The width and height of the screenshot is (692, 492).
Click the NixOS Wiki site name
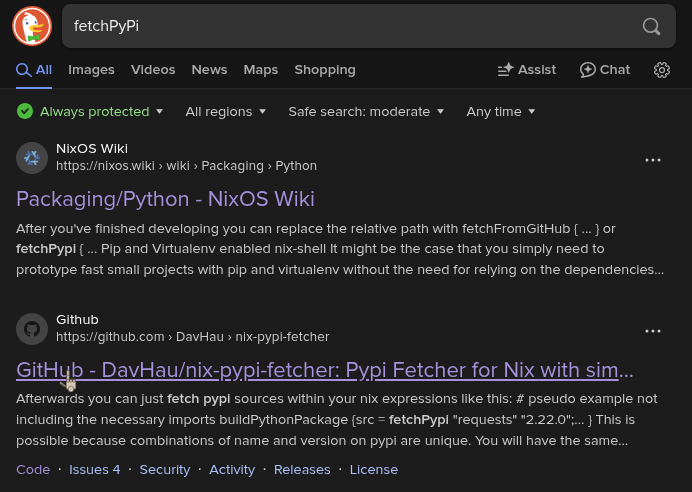(x=92, y=149)
